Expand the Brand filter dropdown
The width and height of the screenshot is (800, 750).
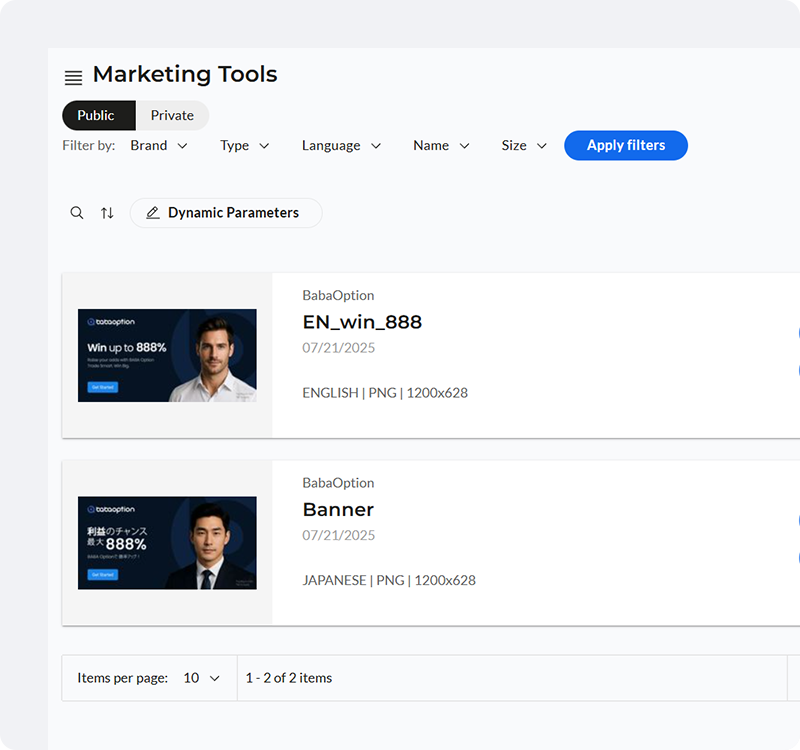pos(159,145)
